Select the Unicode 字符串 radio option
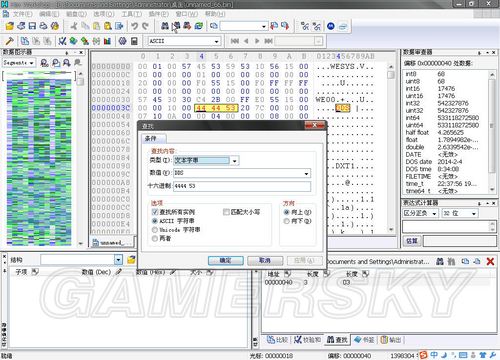500x360 pixels. tap(155, 230)
